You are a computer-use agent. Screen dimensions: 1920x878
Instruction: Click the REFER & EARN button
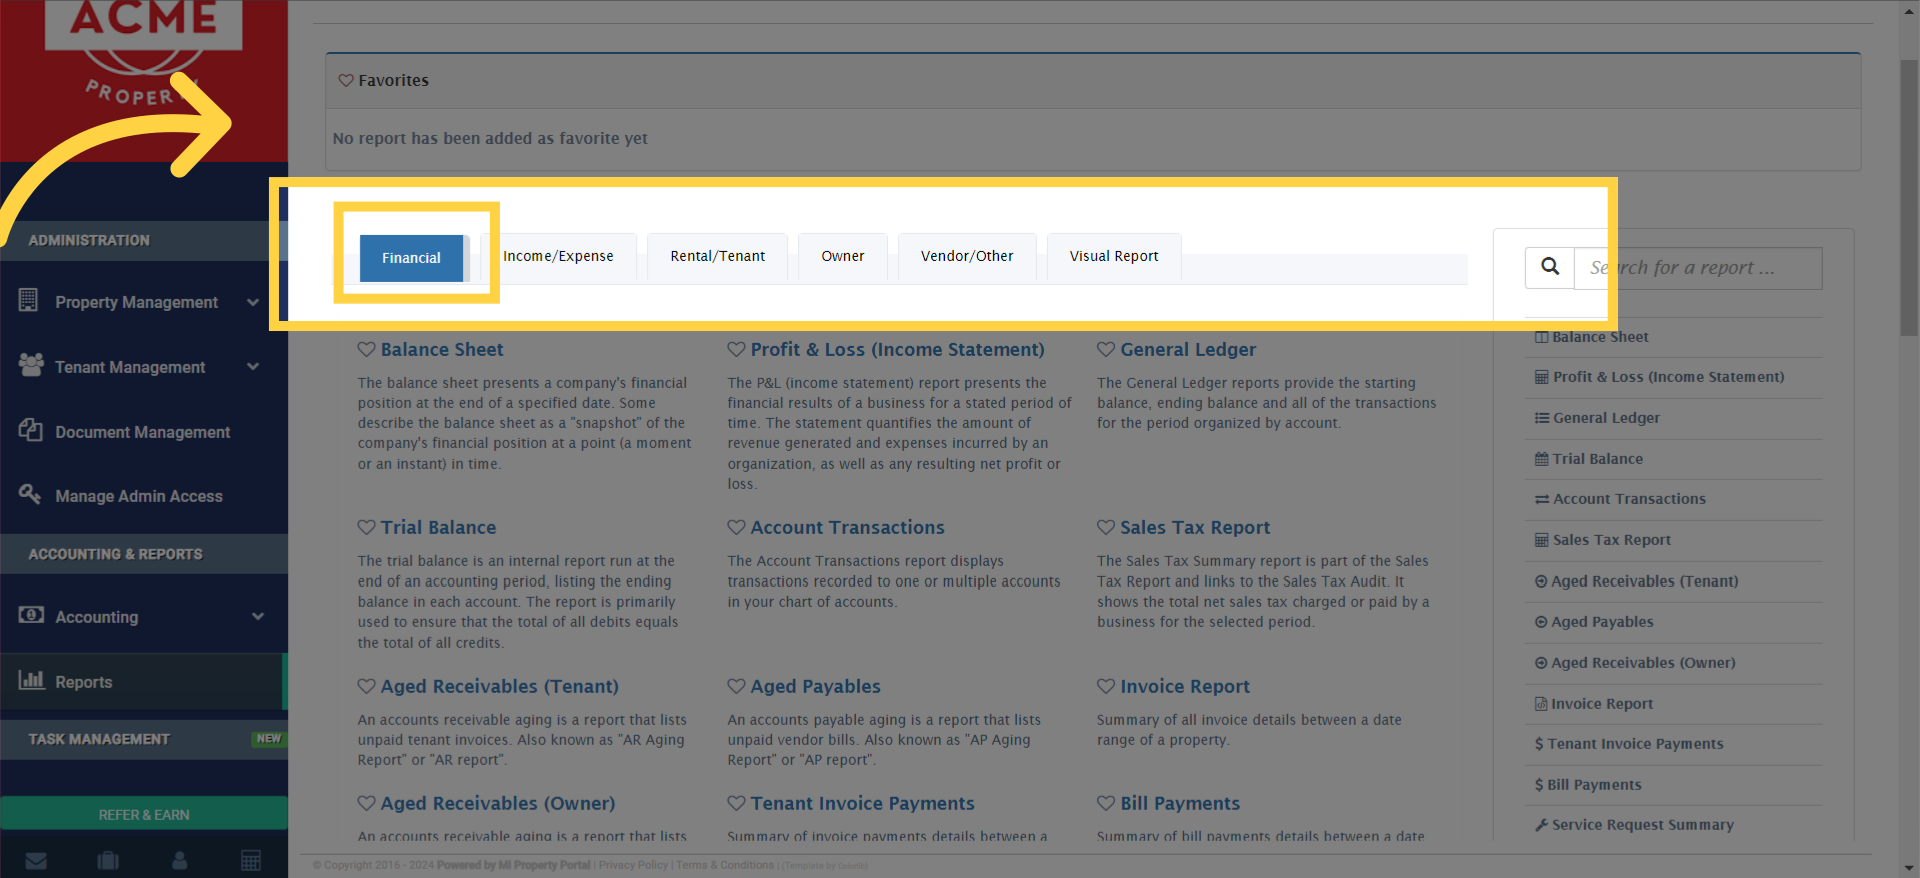pyautogui.click(x=144, y=814)
